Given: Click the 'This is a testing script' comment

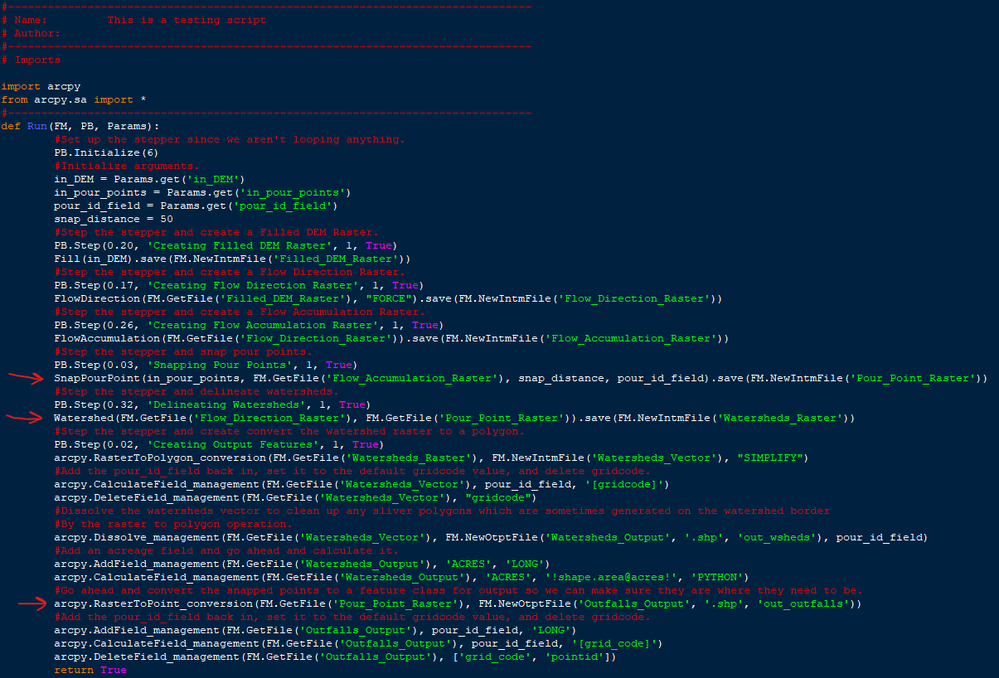Looking at the screenshot, I should coord(186,20).
